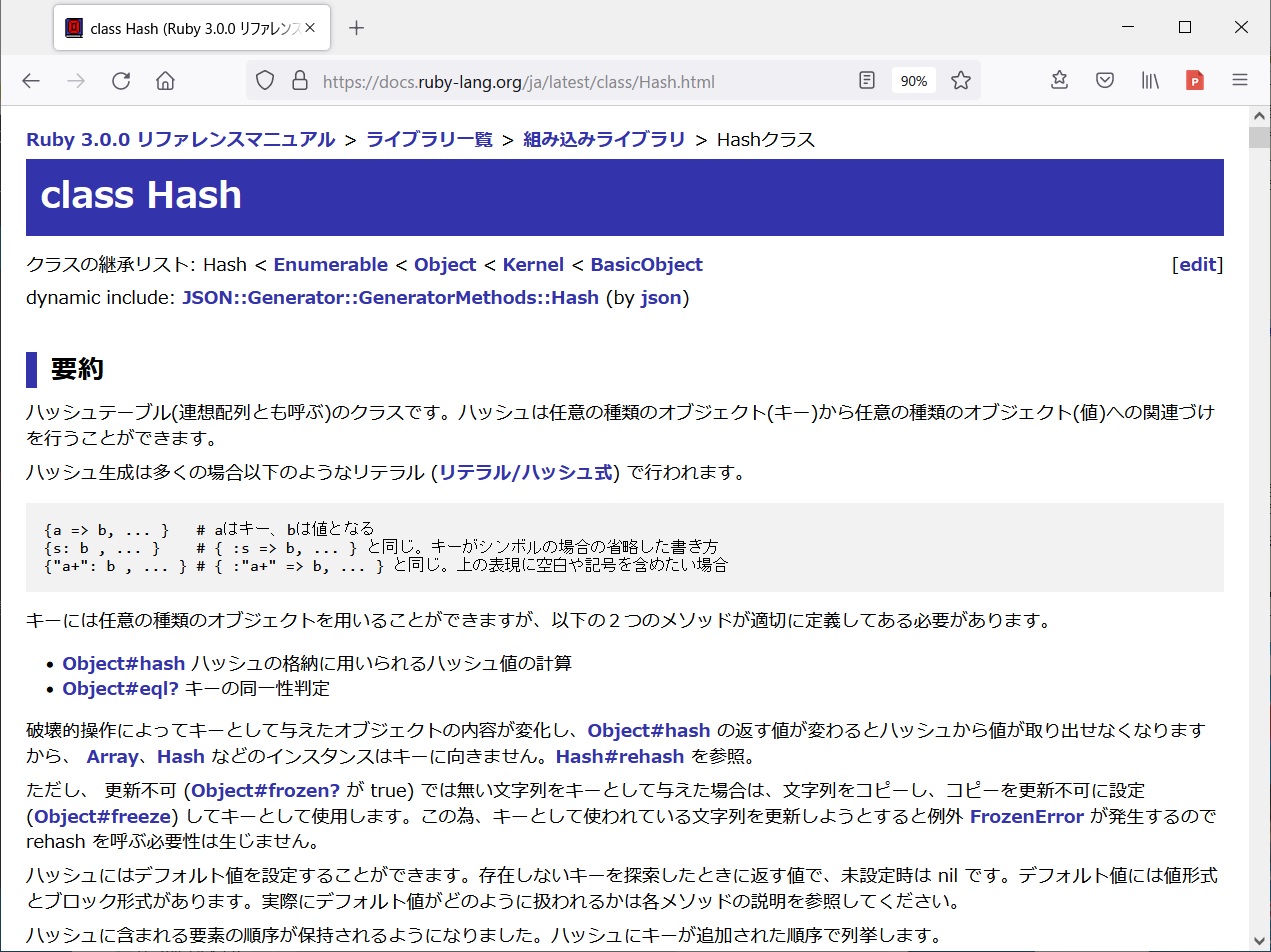1271x952 pixels.
Task: Open a new browser tab
Action: tap(357, 28)
